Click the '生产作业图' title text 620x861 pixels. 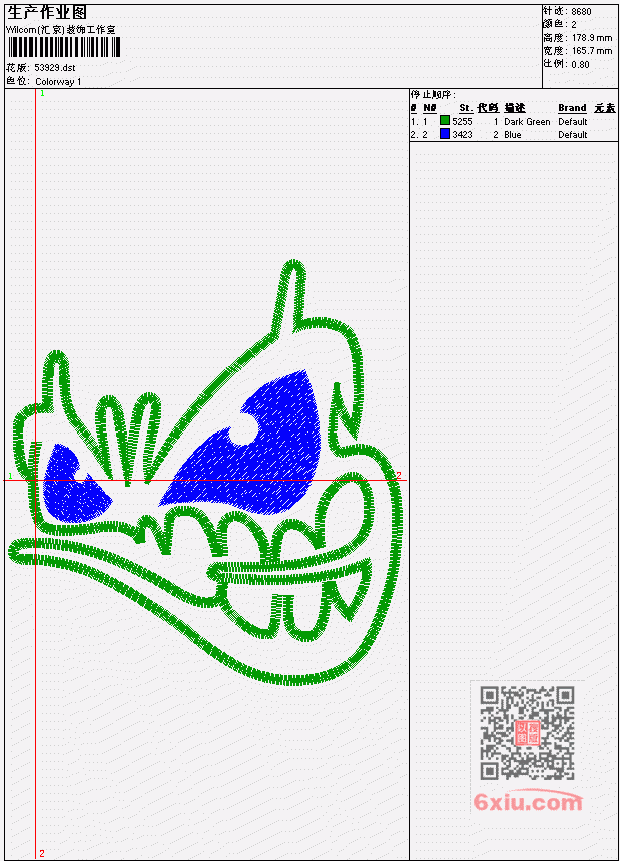pos(47,13)
